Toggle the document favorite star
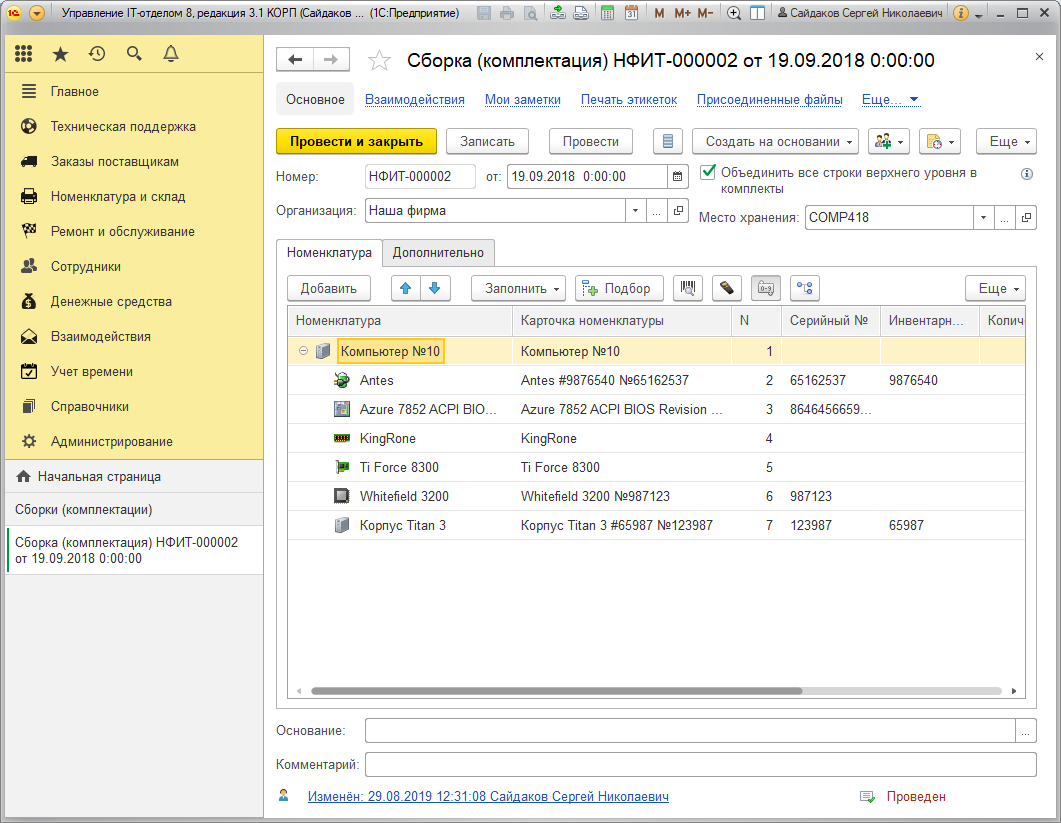 tap(379, 61)
